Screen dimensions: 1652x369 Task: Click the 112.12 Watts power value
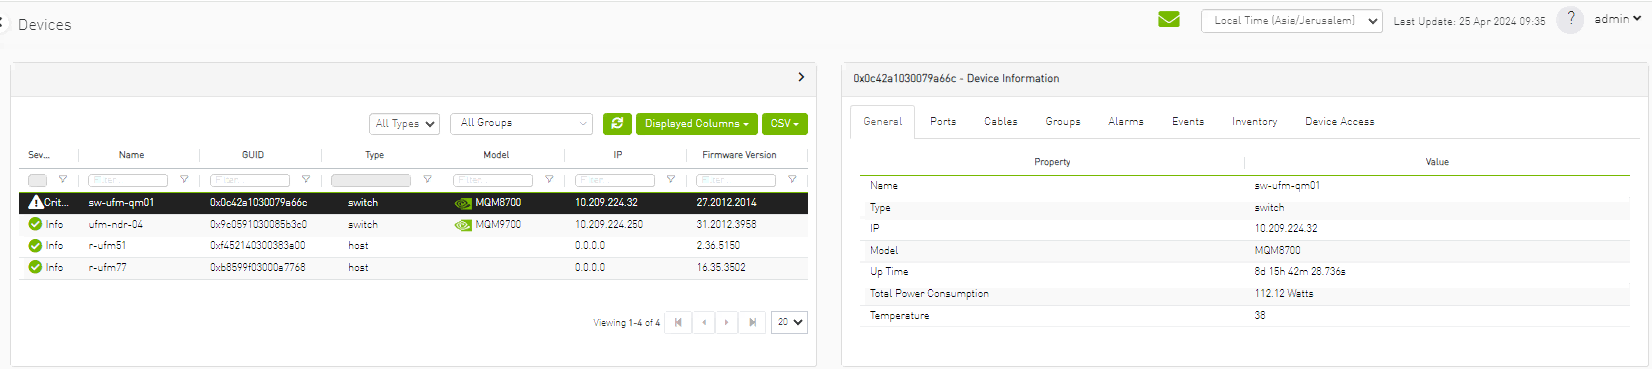(1284, 293)
